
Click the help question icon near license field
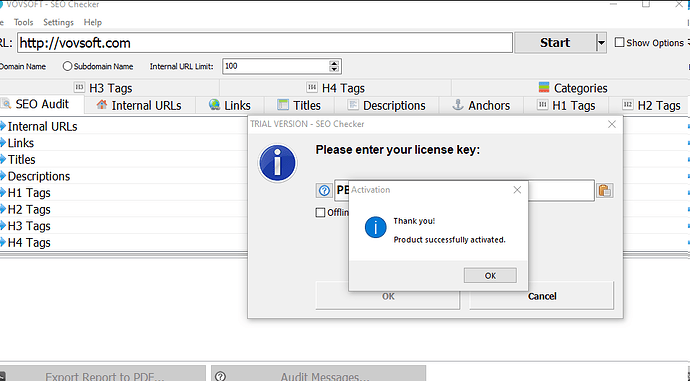point(324,190)
